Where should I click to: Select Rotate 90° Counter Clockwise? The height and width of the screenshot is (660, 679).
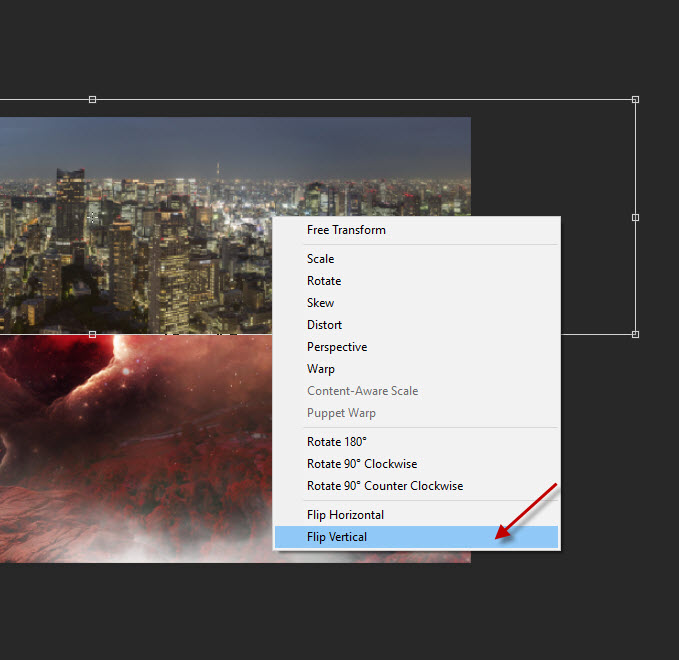tap(385, 486)
